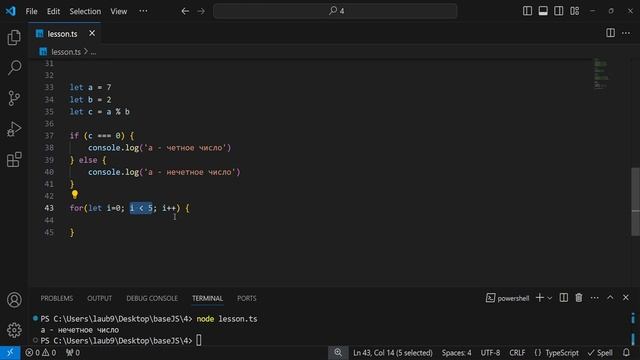Open the Source Control view
Viewport: 640px width, 360px height.
[14, 98]
